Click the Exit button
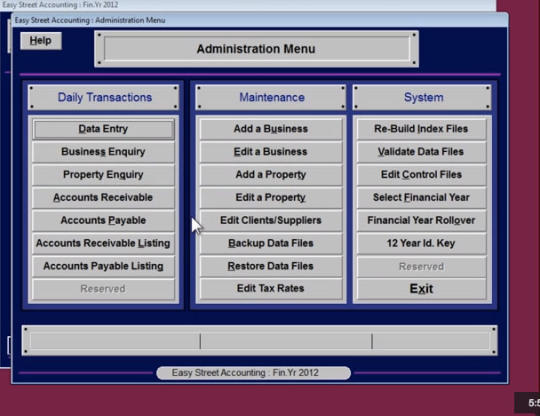Screen dimensions: 540x416 [422, 289]
